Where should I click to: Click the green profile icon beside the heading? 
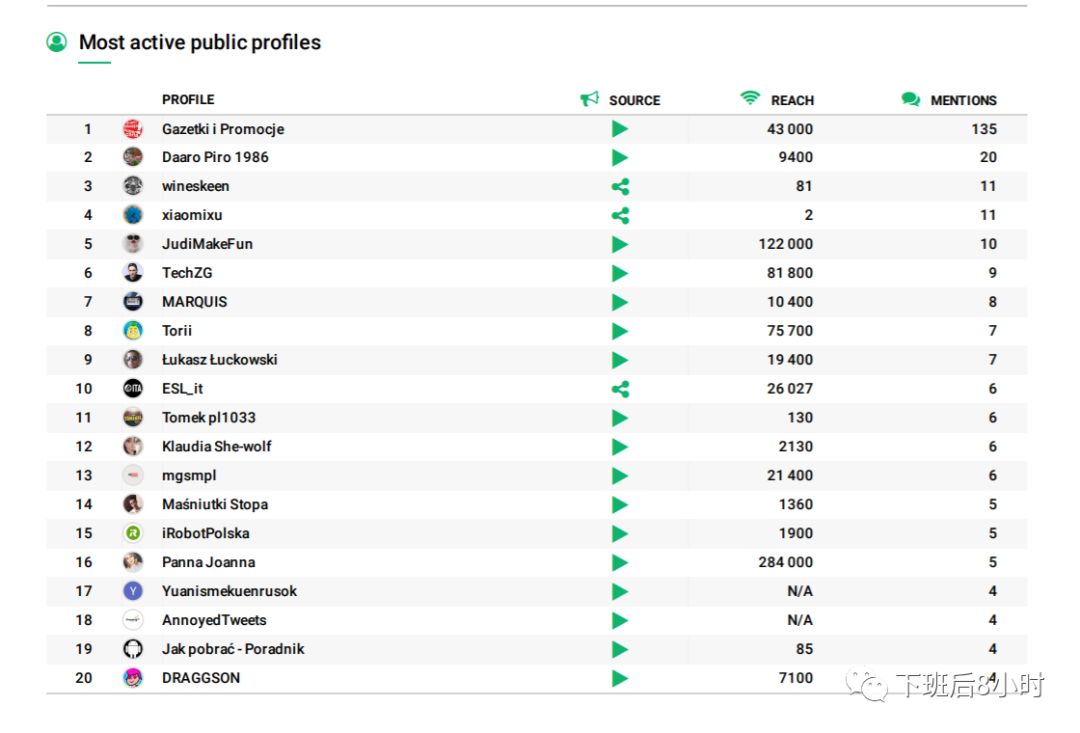[56, 42]
